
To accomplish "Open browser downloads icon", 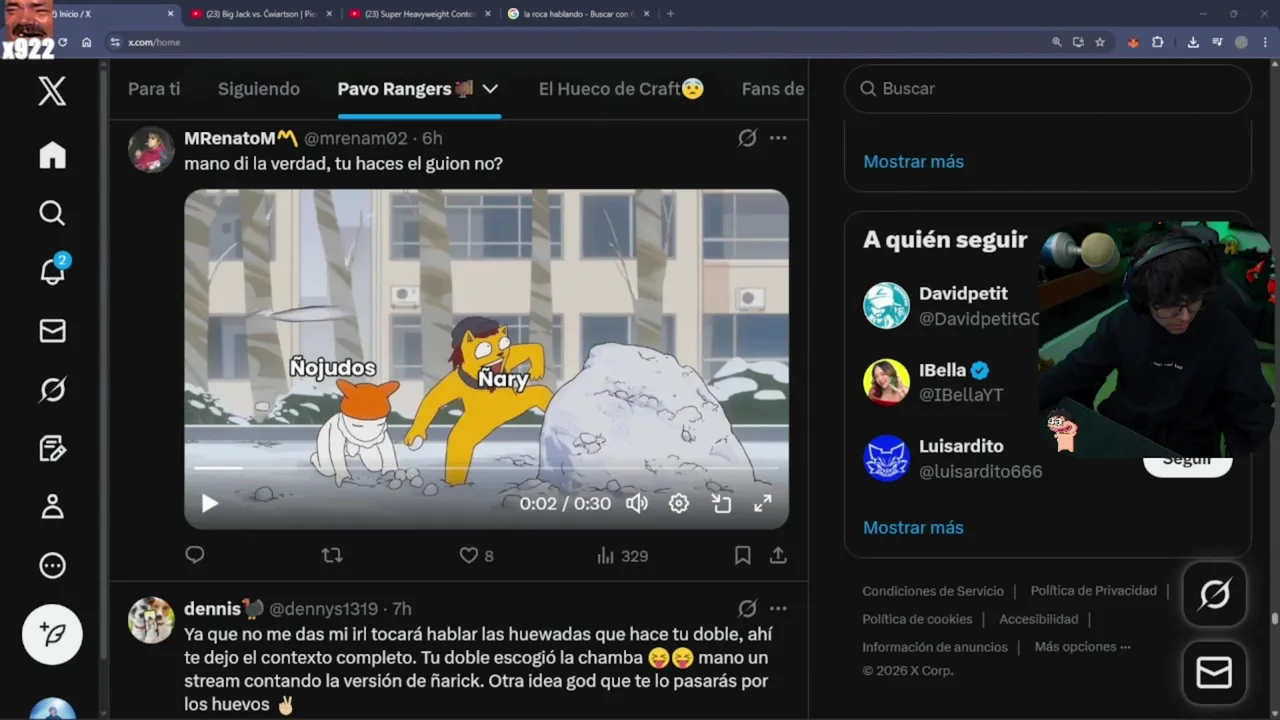I will [x=1193, y=42].
